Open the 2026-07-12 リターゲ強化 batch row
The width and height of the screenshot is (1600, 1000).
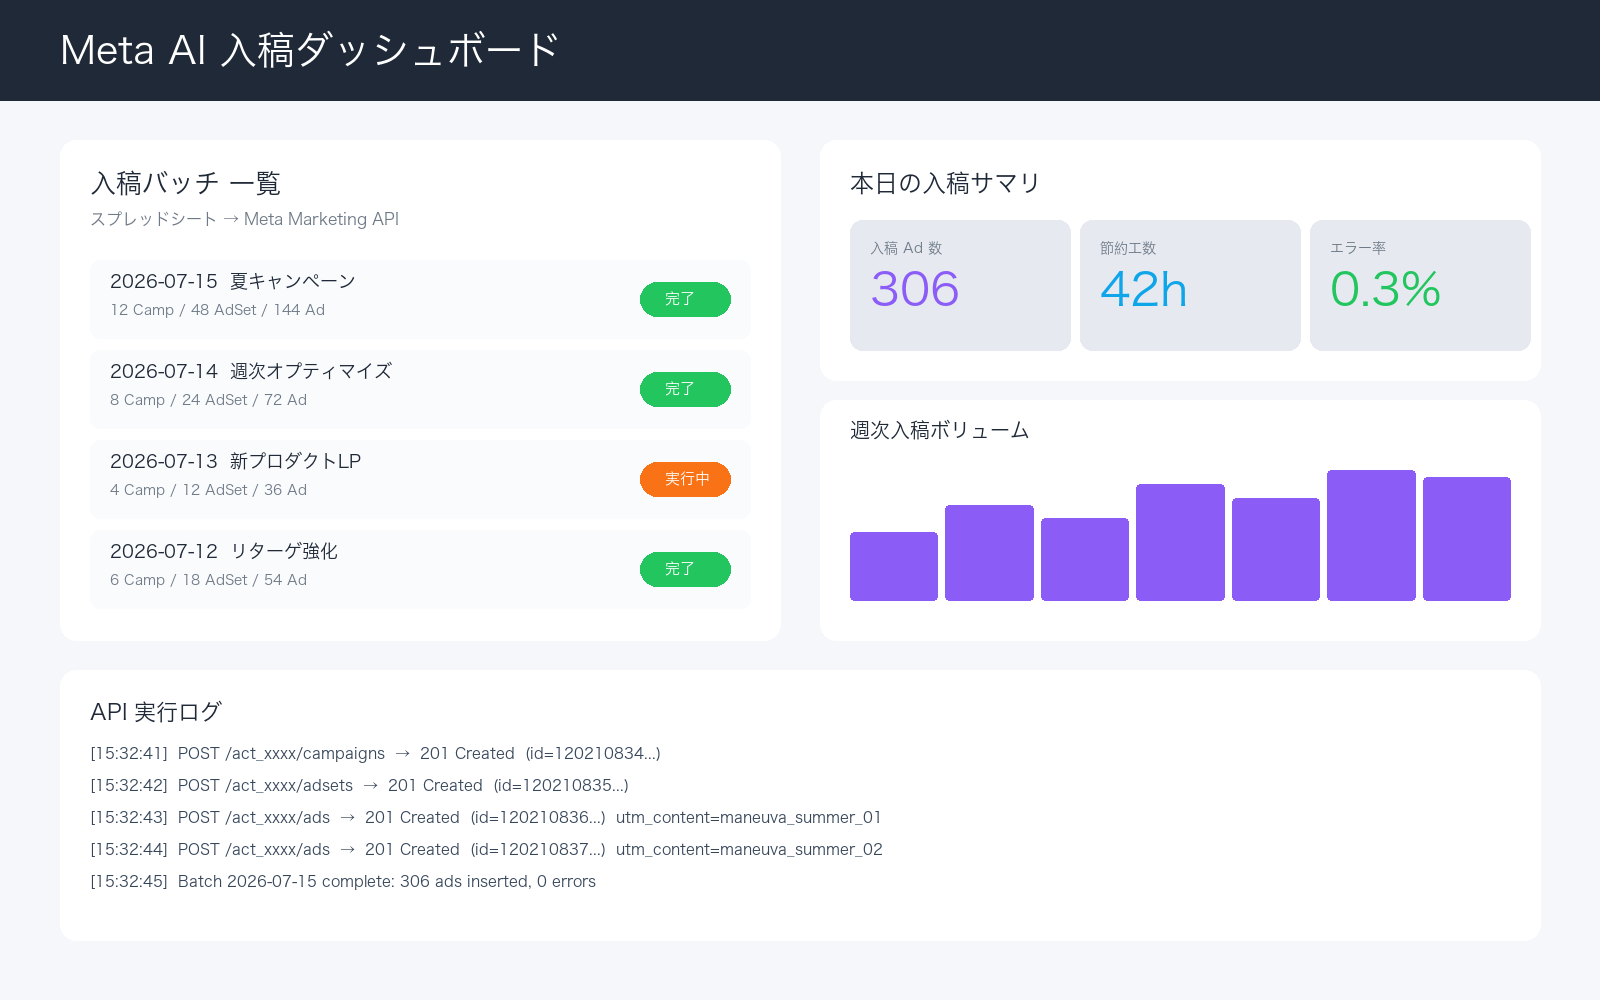(x=420, y=569)
